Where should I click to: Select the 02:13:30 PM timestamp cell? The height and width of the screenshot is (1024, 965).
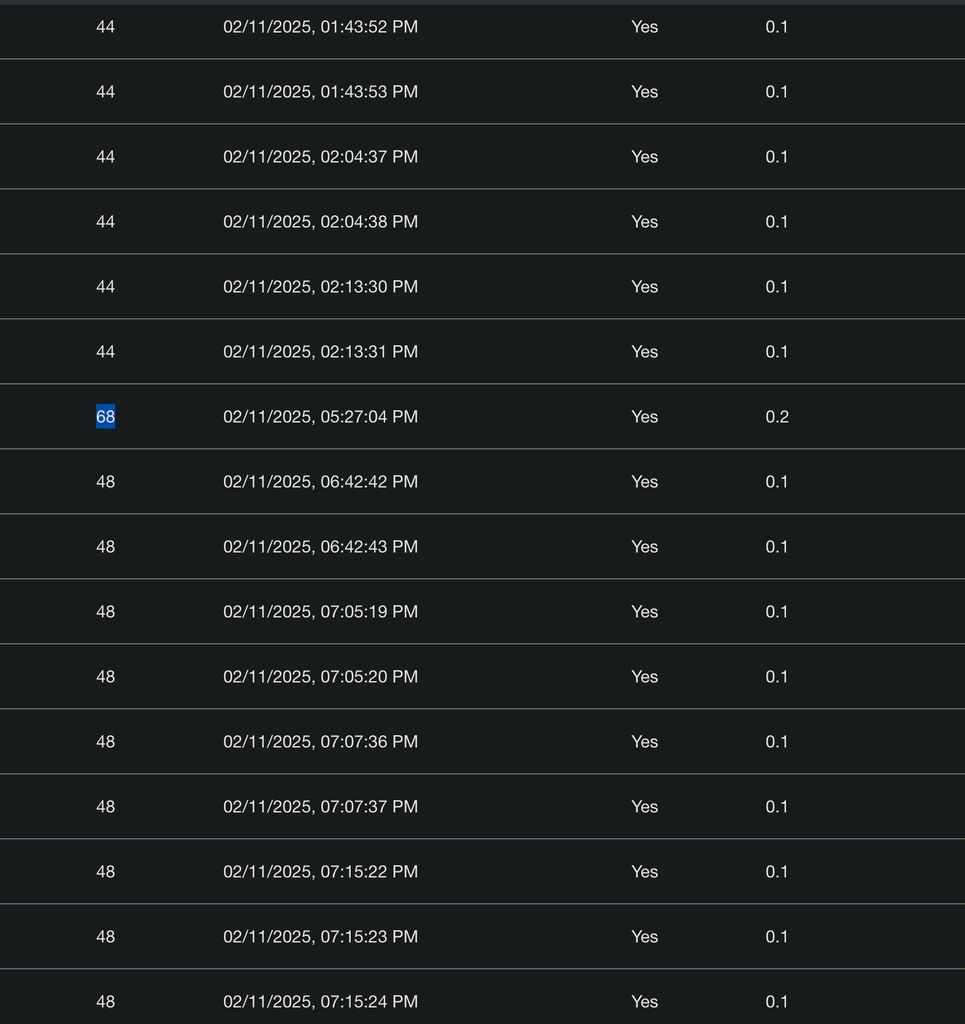coord(320,287)
